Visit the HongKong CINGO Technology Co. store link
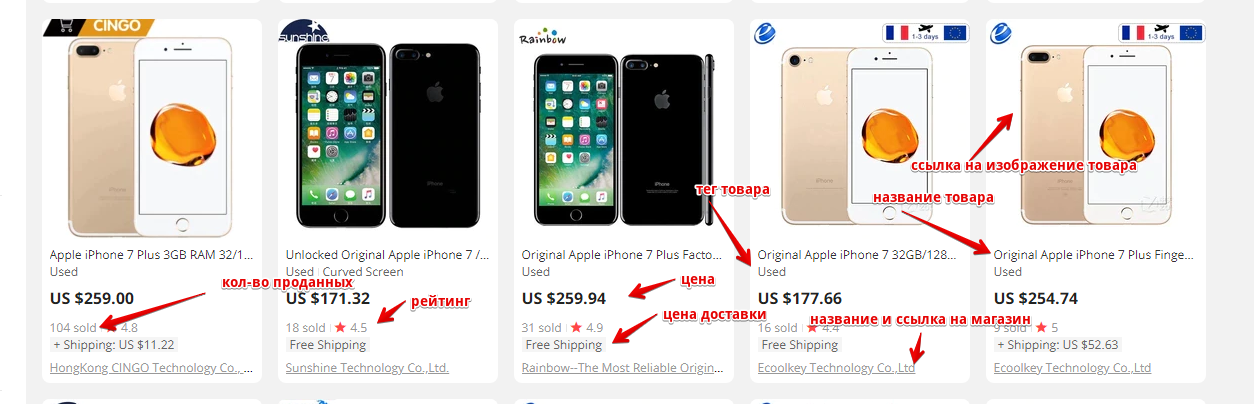The height and width of the screenshot is (404, 1254). (150, 368)
